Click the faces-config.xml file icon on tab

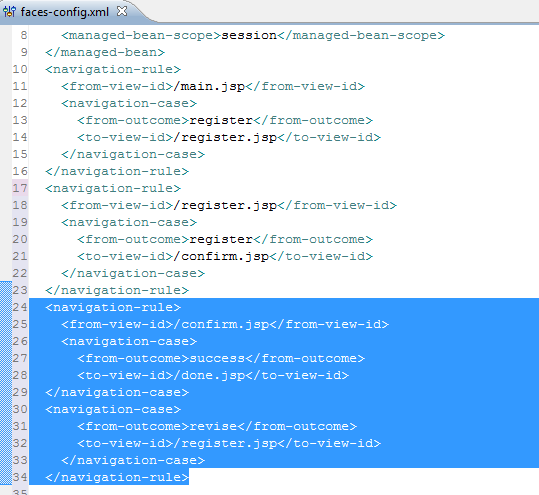pos(9,11)
